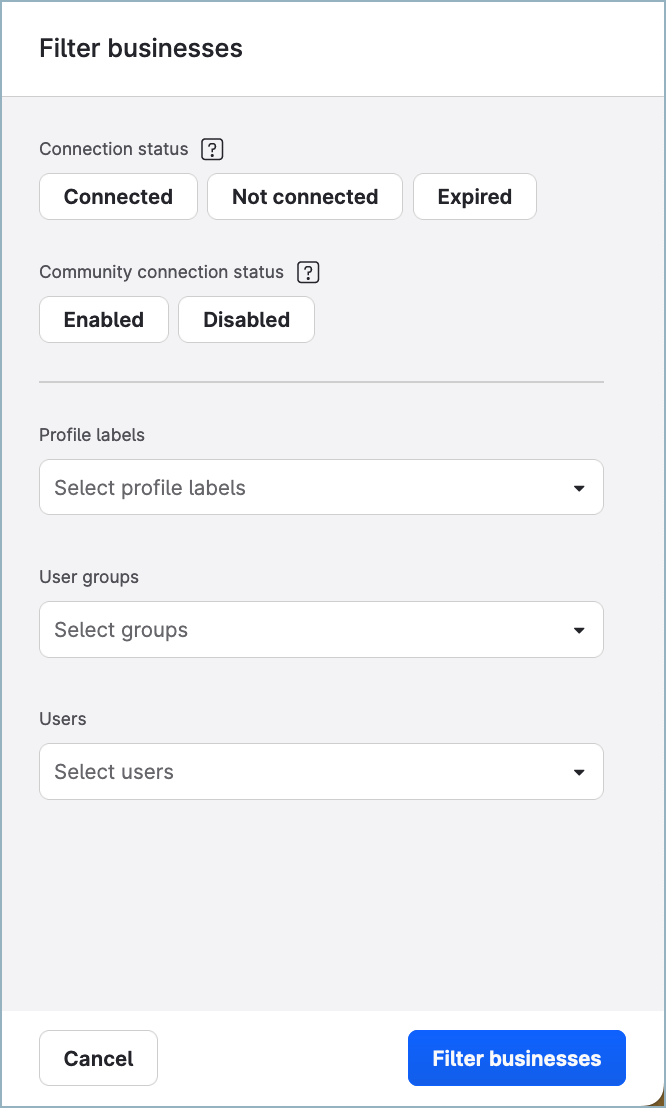Click the arrow in the User groups field

[x=578, y=631]
